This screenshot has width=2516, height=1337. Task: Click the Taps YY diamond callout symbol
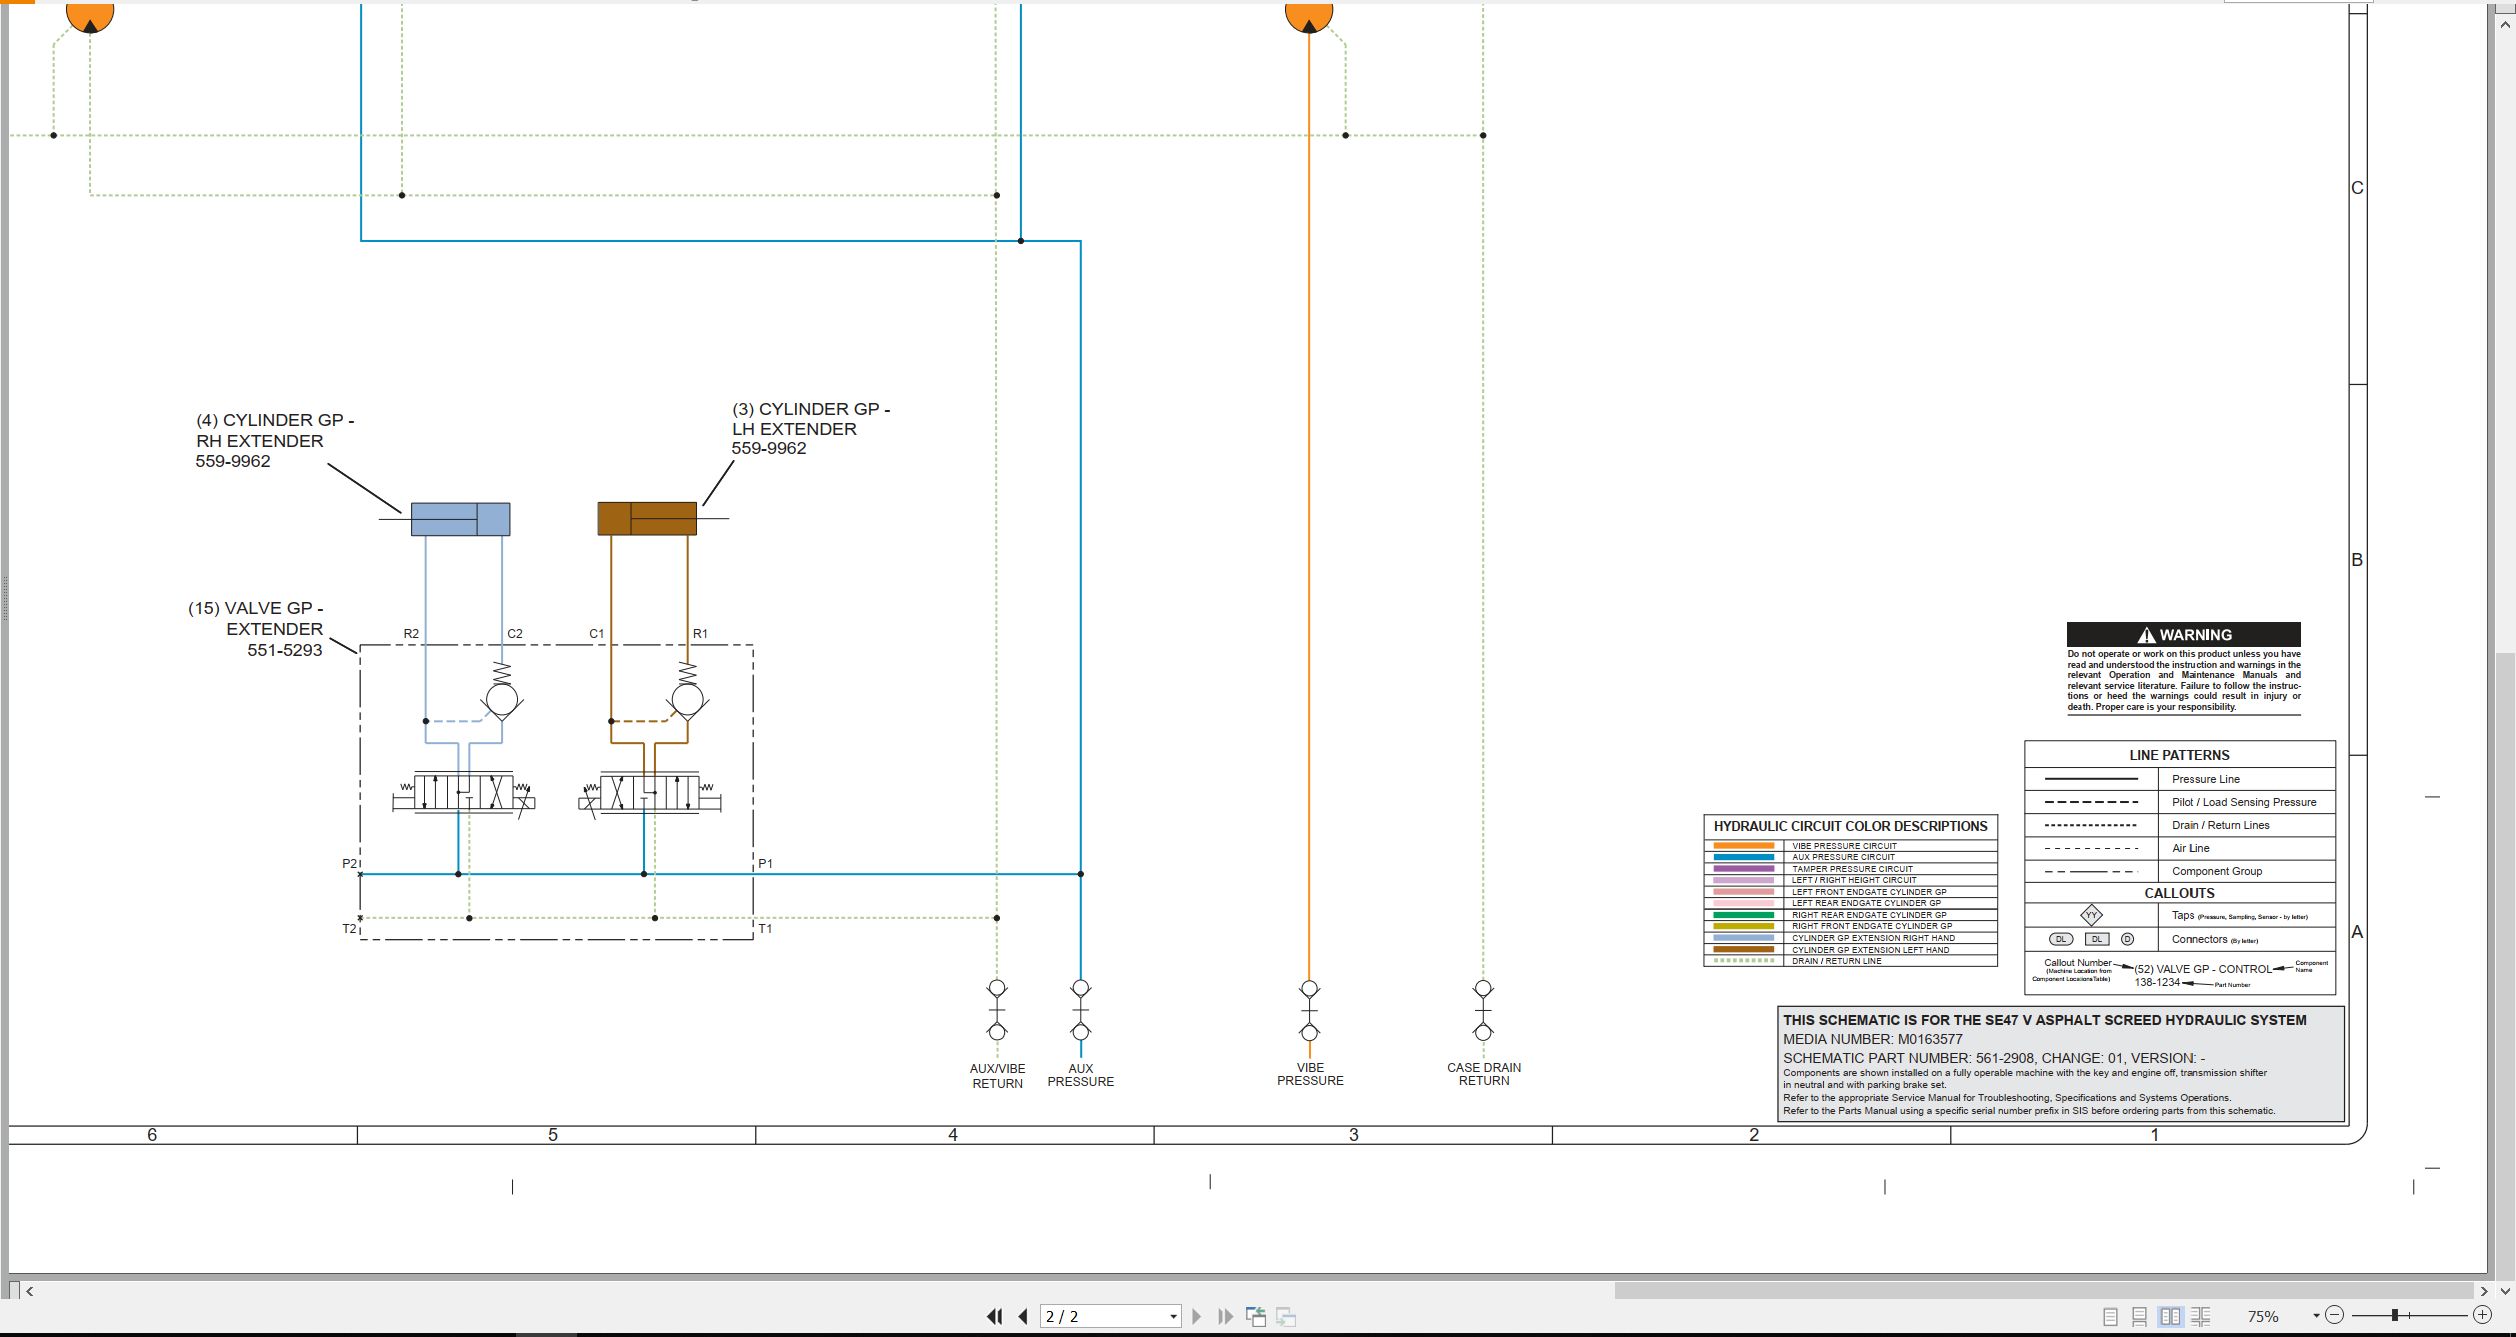(2091, 915)
